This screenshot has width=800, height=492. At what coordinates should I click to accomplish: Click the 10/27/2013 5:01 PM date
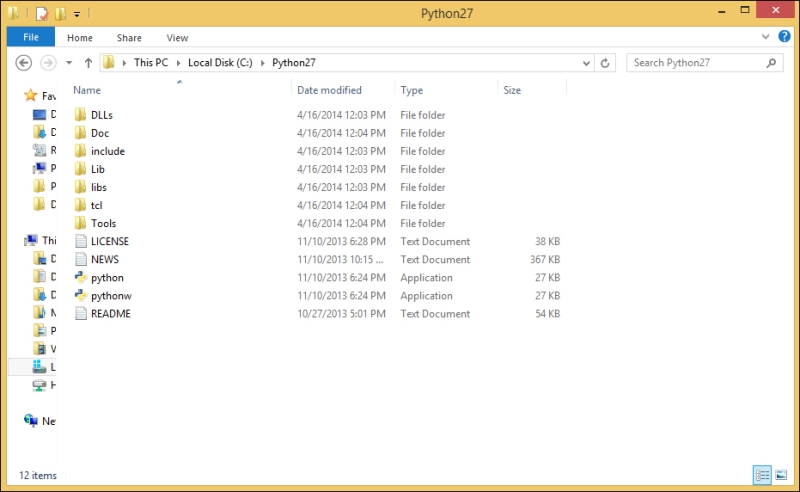[341, 314]
